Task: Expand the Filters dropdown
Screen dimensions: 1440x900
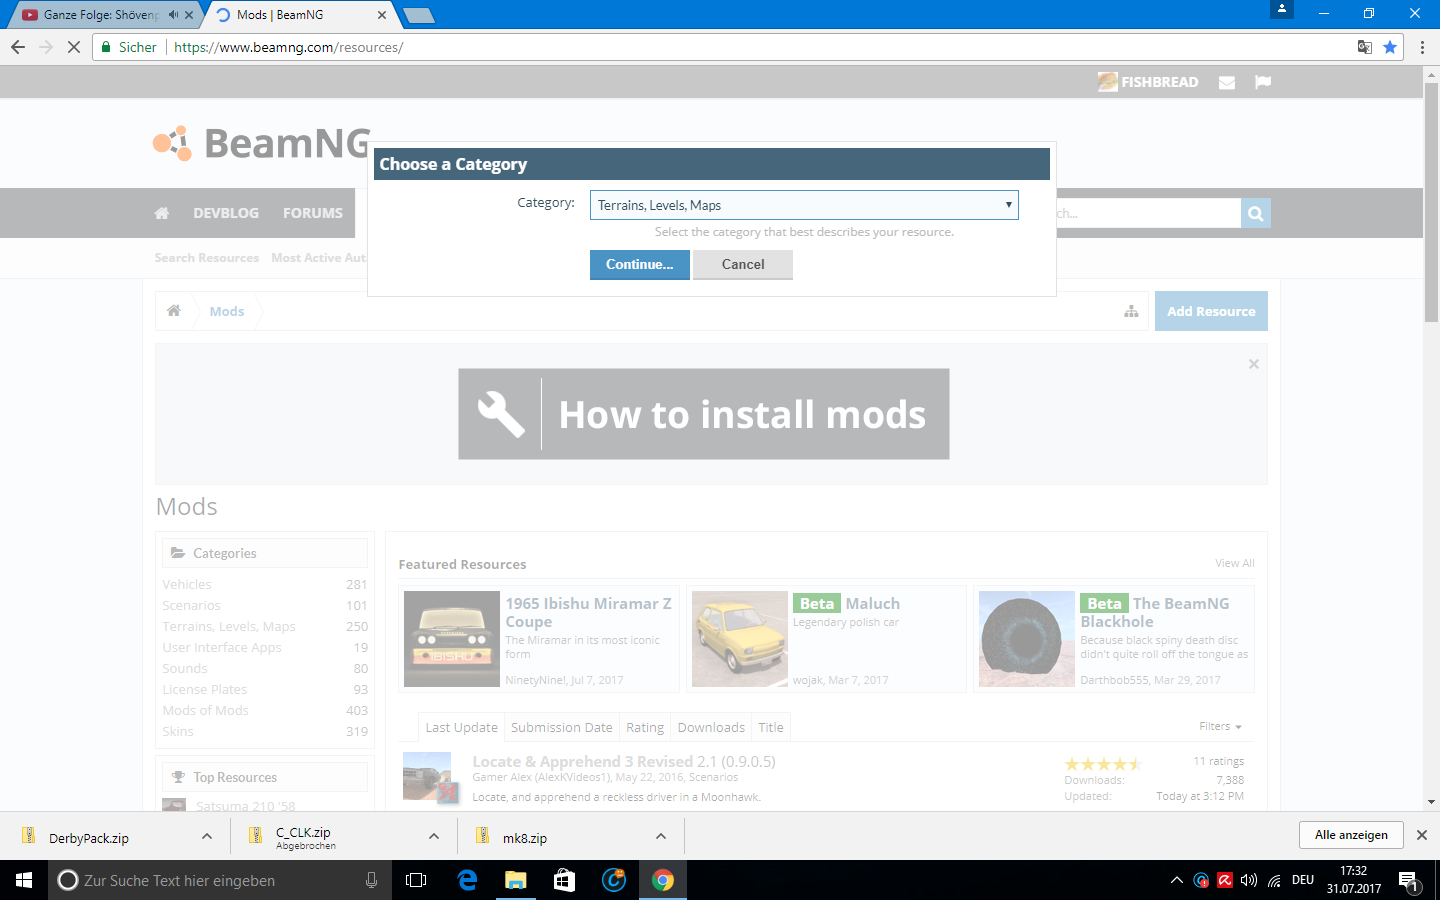Action: [1220, 726]
